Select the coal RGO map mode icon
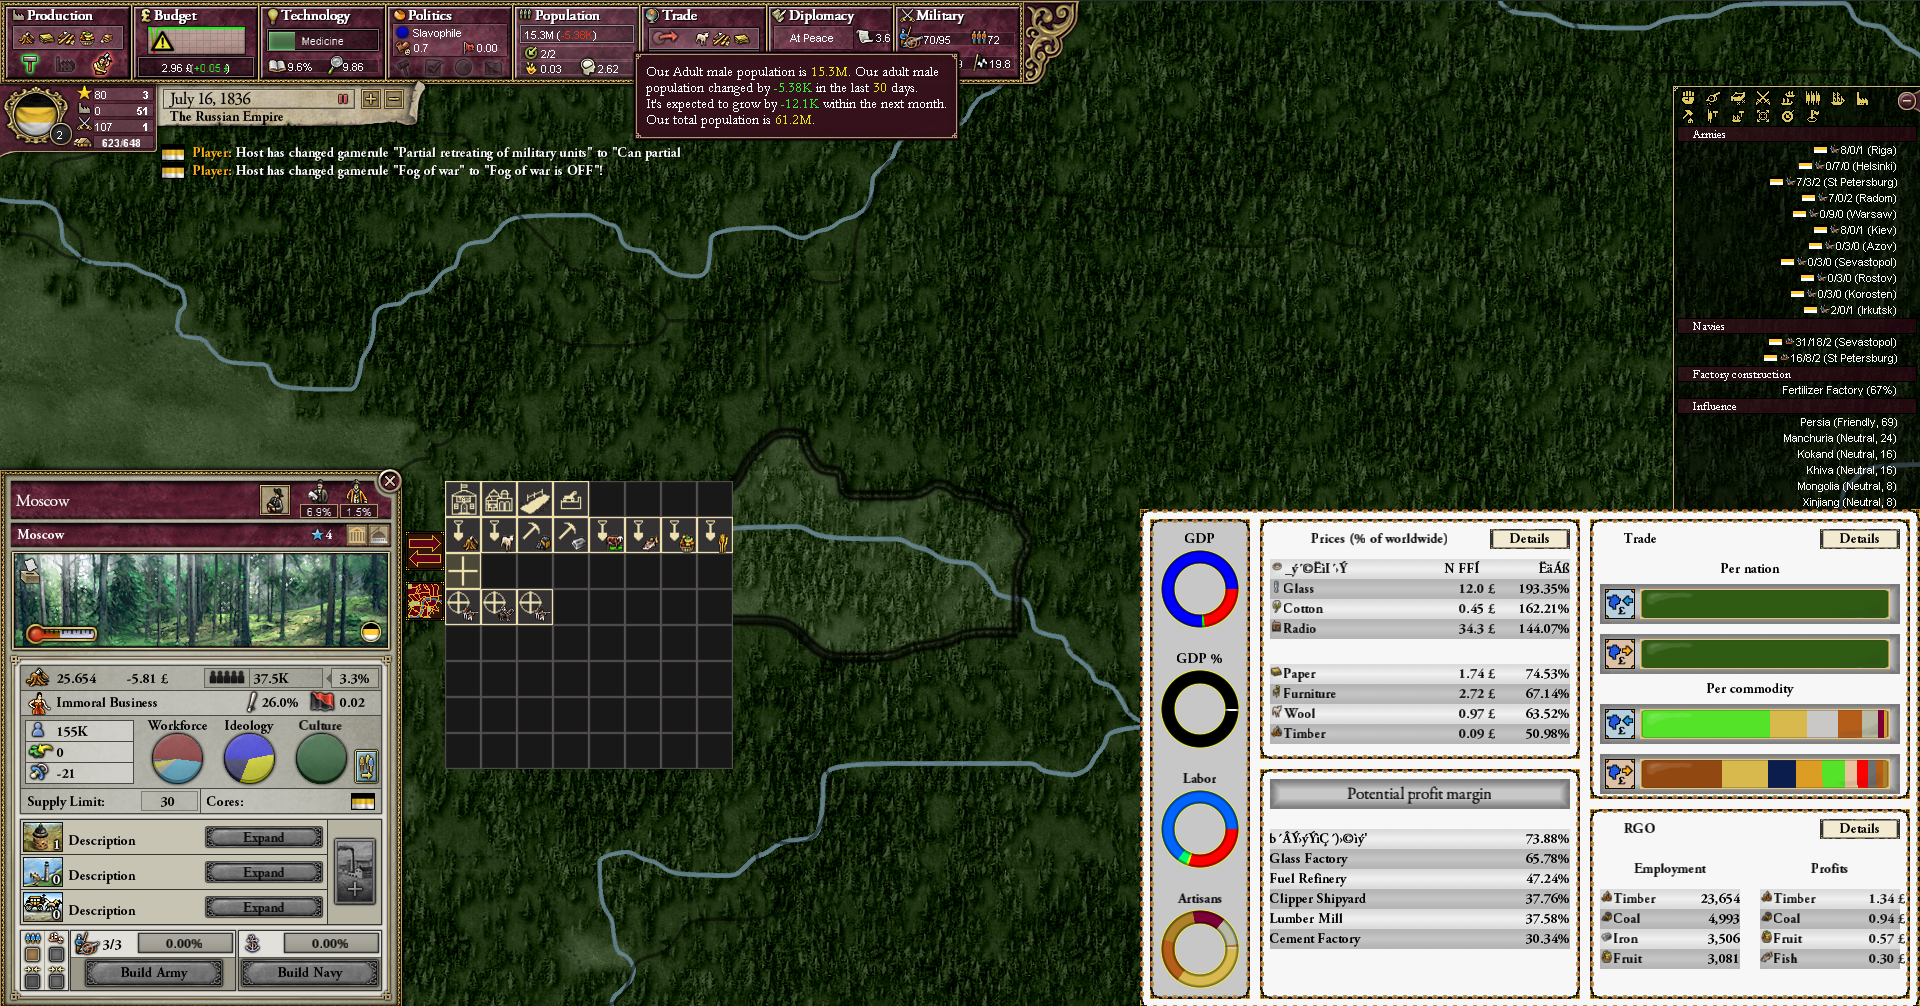 click(535, 535)
